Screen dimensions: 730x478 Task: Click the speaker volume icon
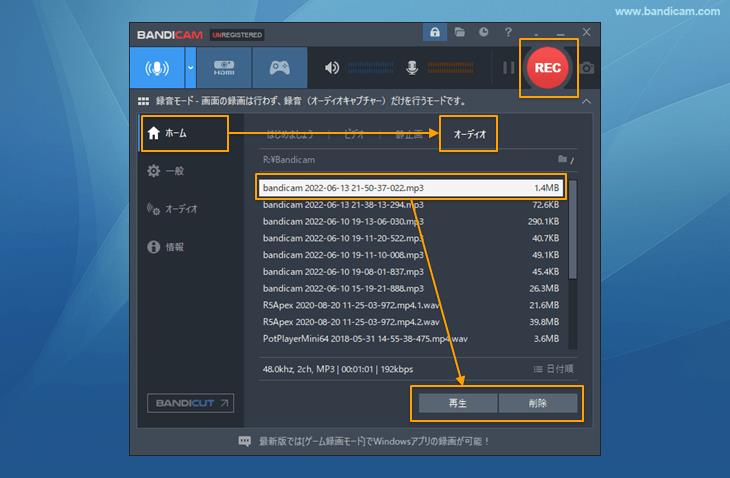[x=331, y=68]
